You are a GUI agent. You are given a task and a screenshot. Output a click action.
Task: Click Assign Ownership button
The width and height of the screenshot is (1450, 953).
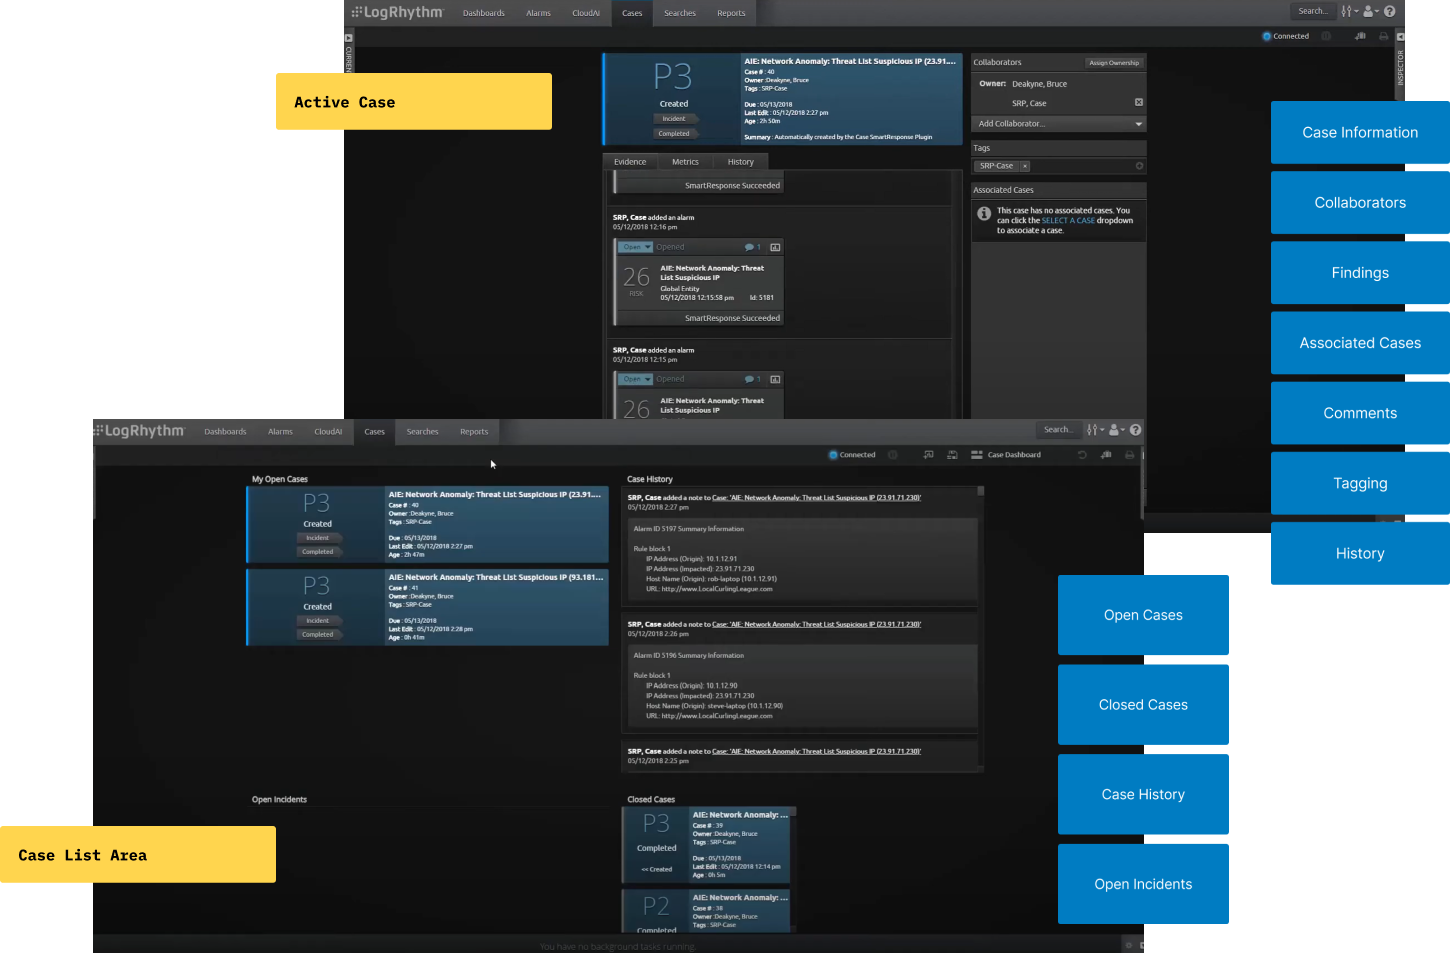pyautogui.click(x=1114, y=63)
